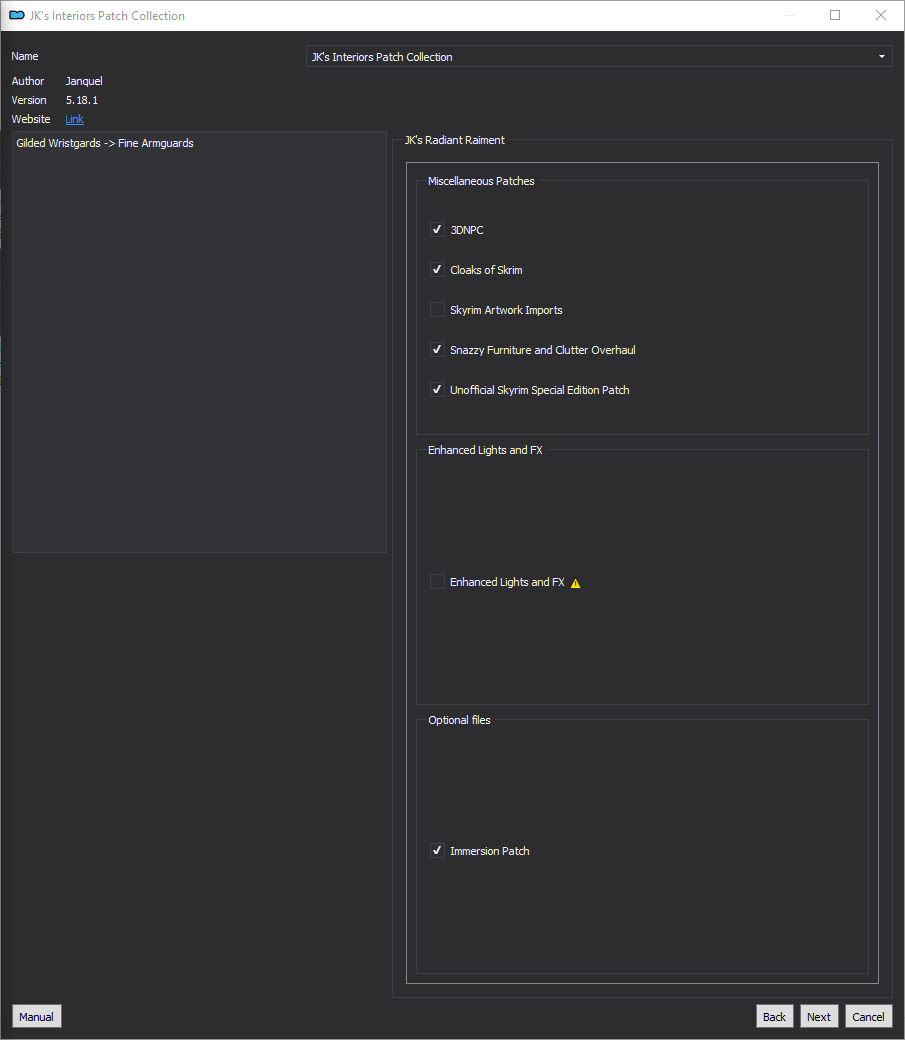Screen dimensions: 905x1040
Task: Click the JK's Interiors Patch Collection combo box
Action: click(x=599, y=56)
